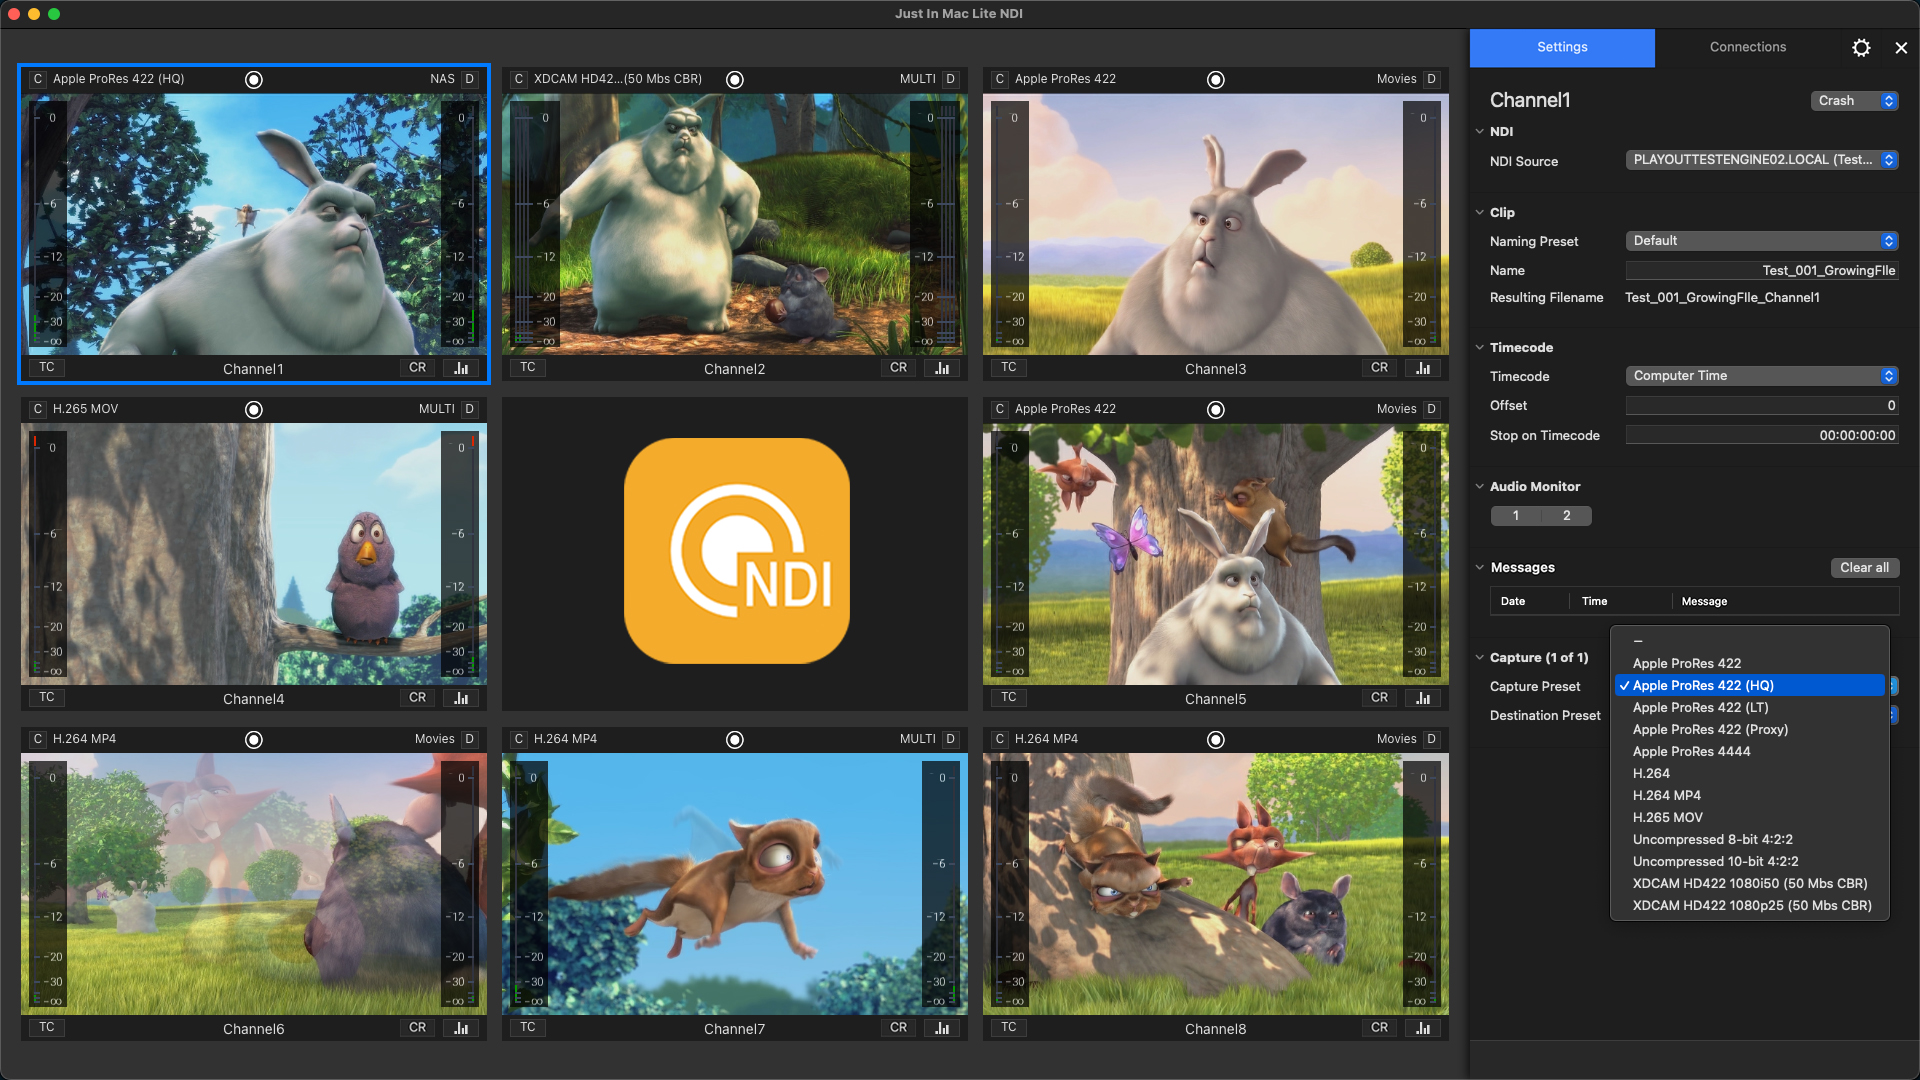This screenshot has width=1920, height=1080.
Task: Choose H.265 MOV preset
Action: 1750,818
